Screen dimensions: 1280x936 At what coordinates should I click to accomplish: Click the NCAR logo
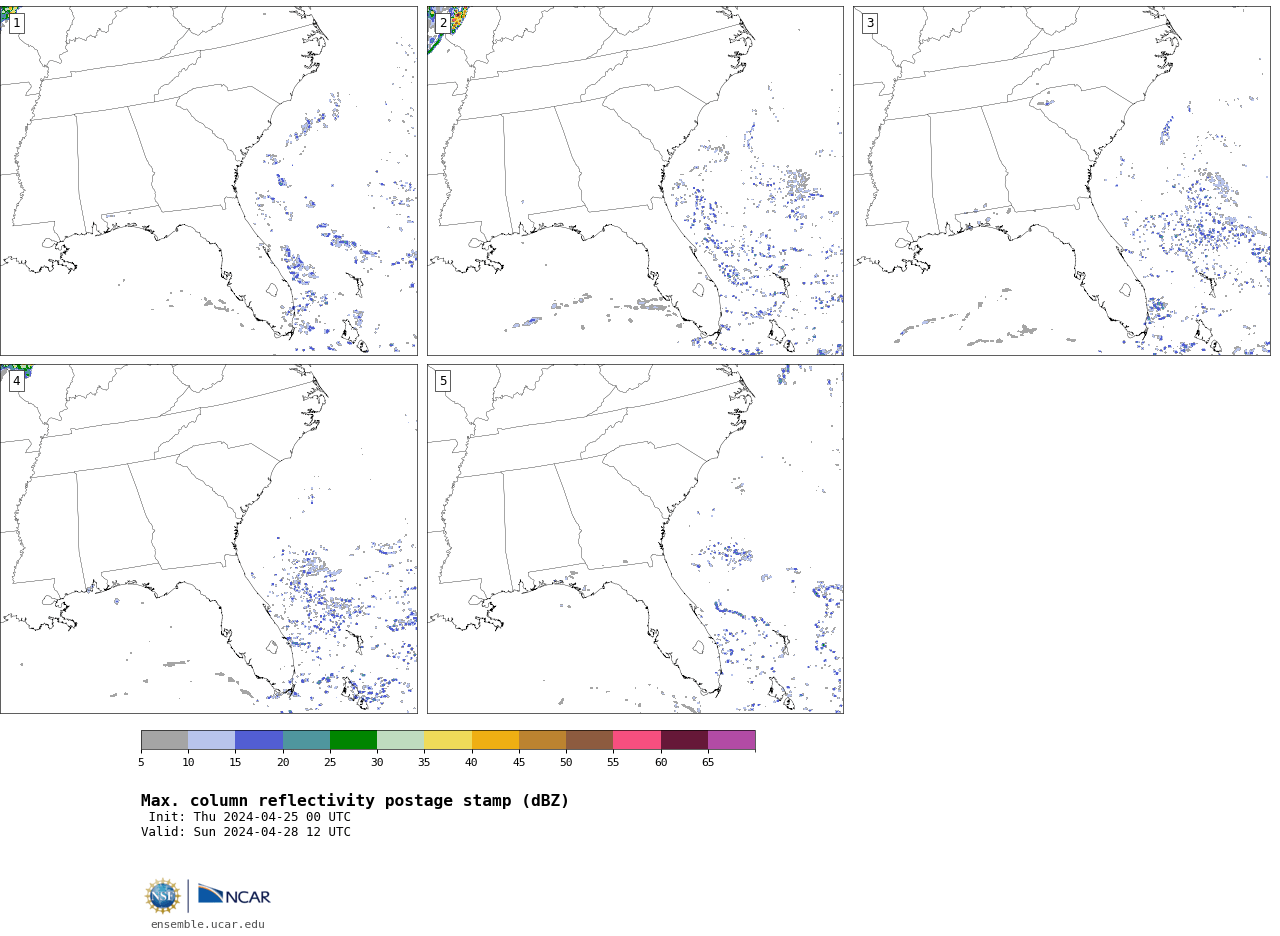pos(234,895)
